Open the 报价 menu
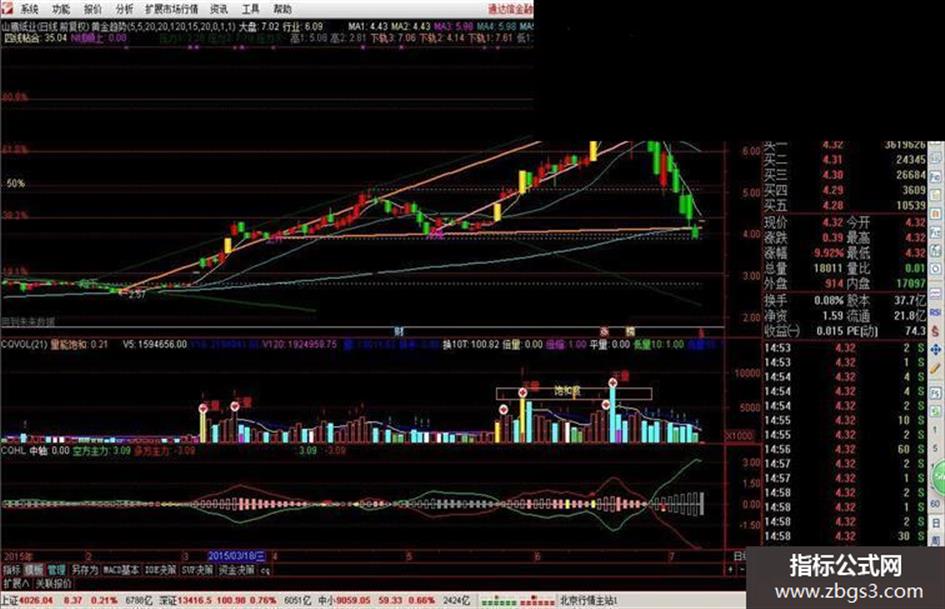The image size is (945, 609). pyautogui.click(x=93, y=9)
